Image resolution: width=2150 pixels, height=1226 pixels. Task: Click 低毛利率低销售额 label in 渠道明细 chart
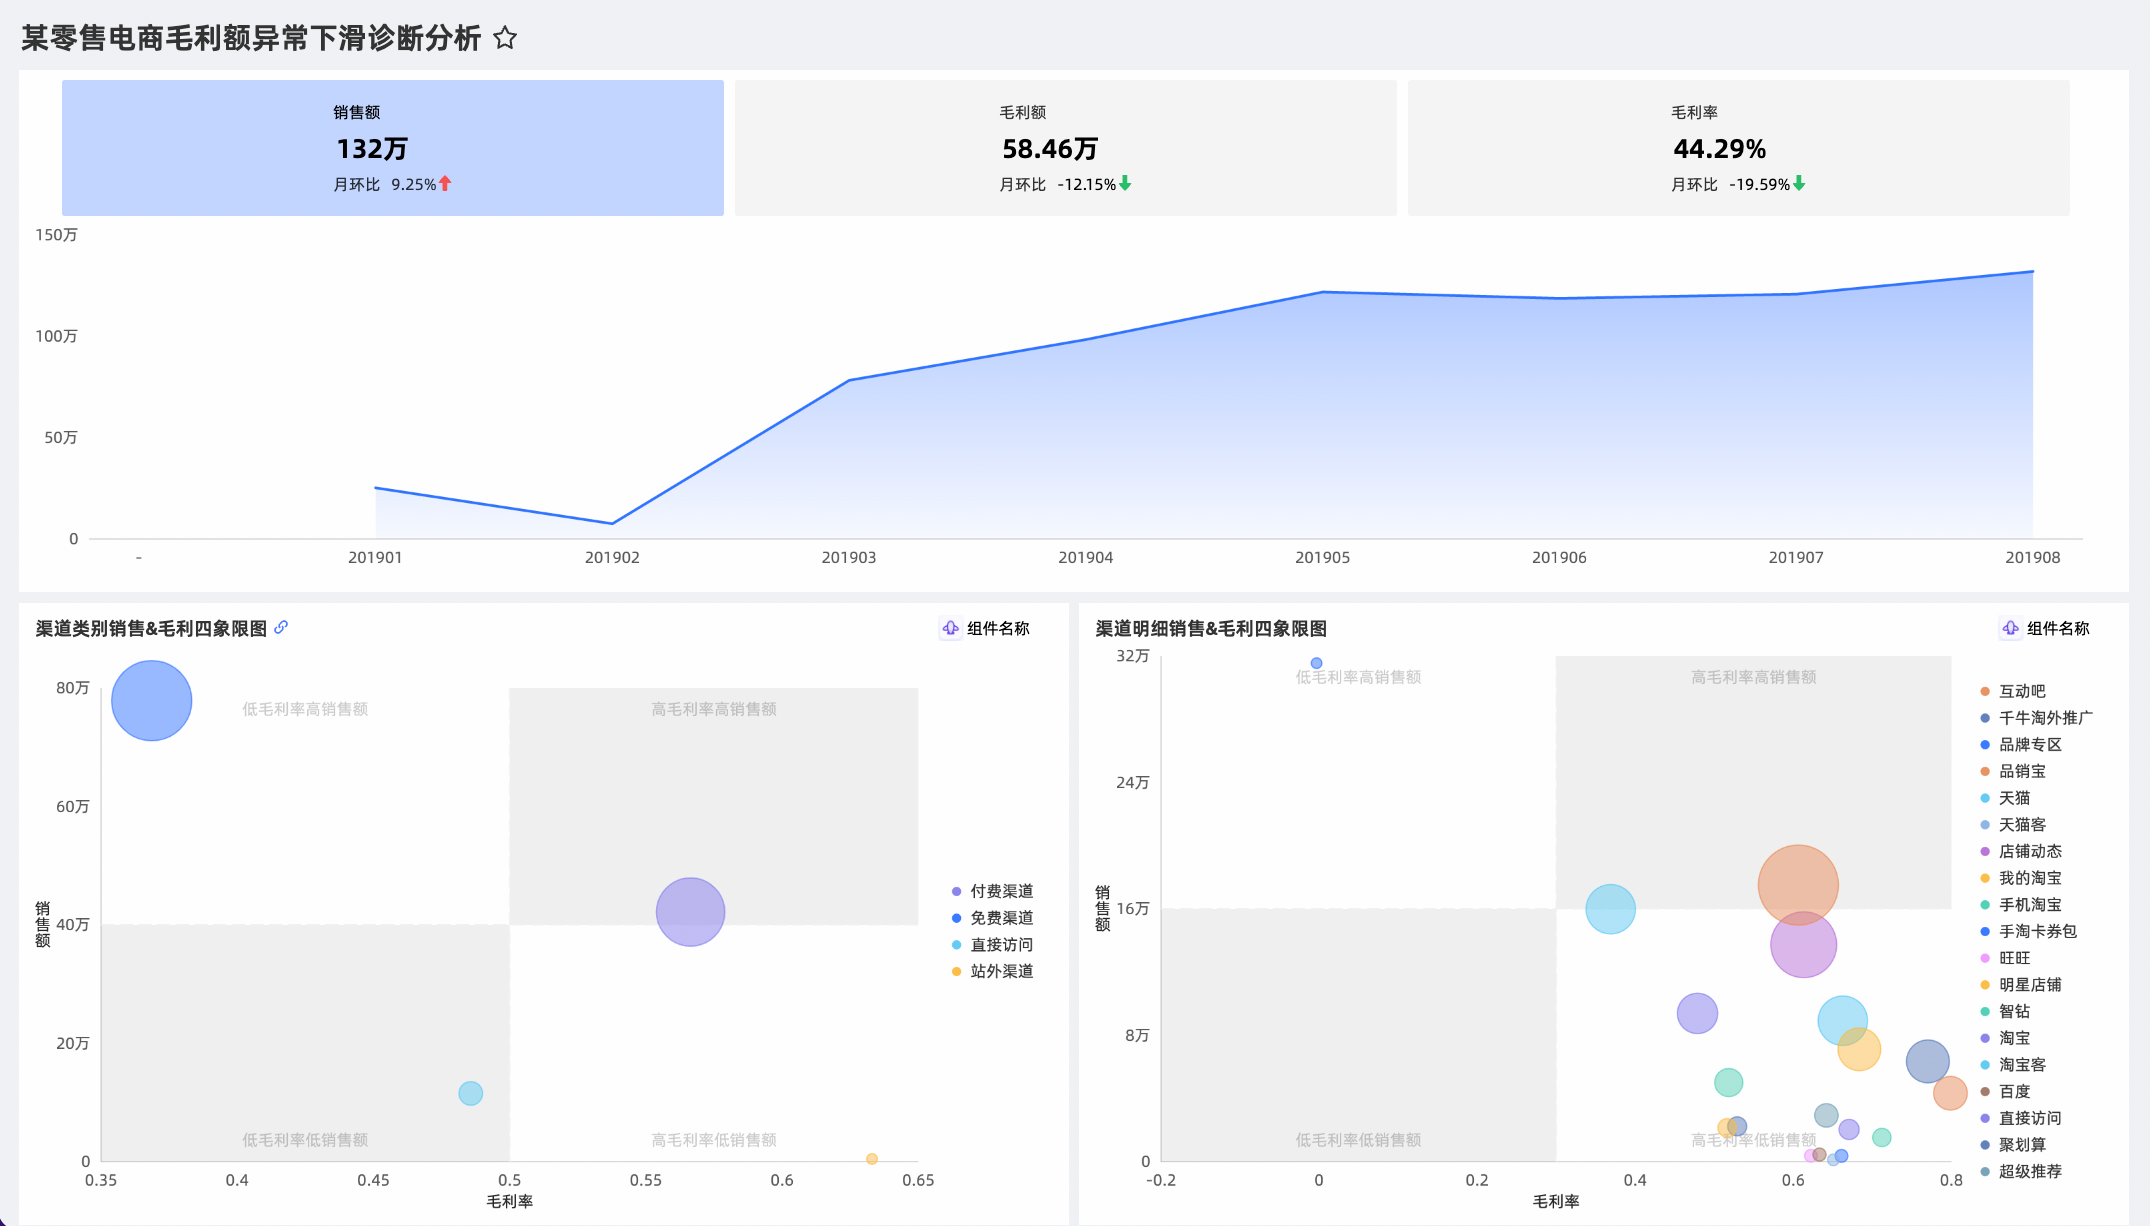pyautogui.click(x=1358, y=1140)
